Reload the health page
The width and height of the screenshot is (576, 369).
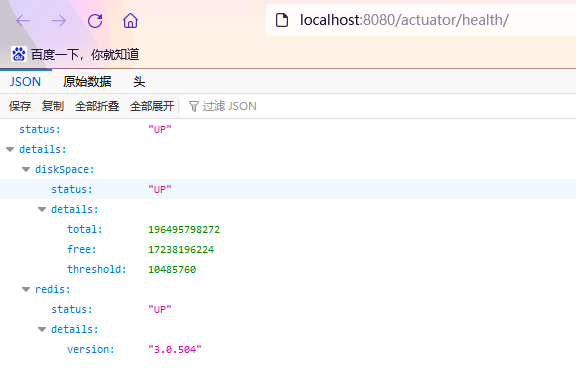point(95,21)
